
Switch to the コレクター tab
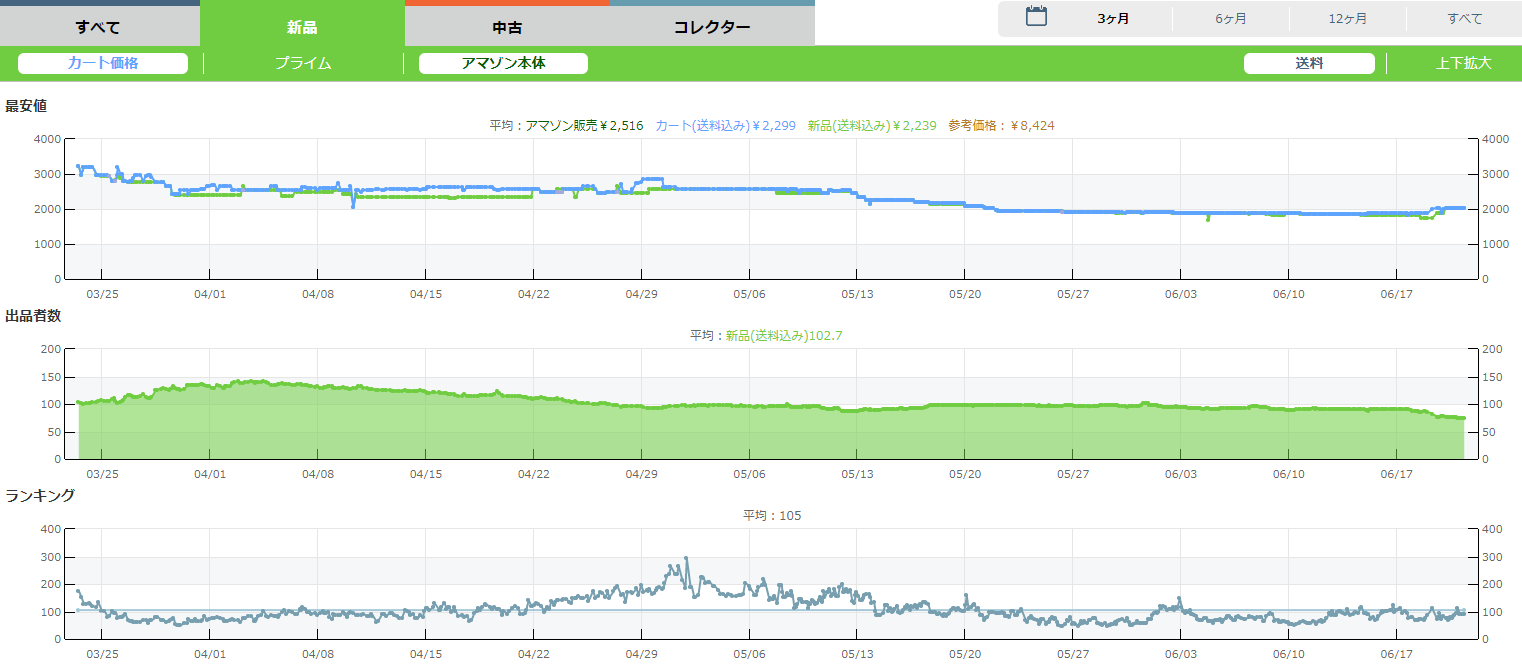[711, 27]
